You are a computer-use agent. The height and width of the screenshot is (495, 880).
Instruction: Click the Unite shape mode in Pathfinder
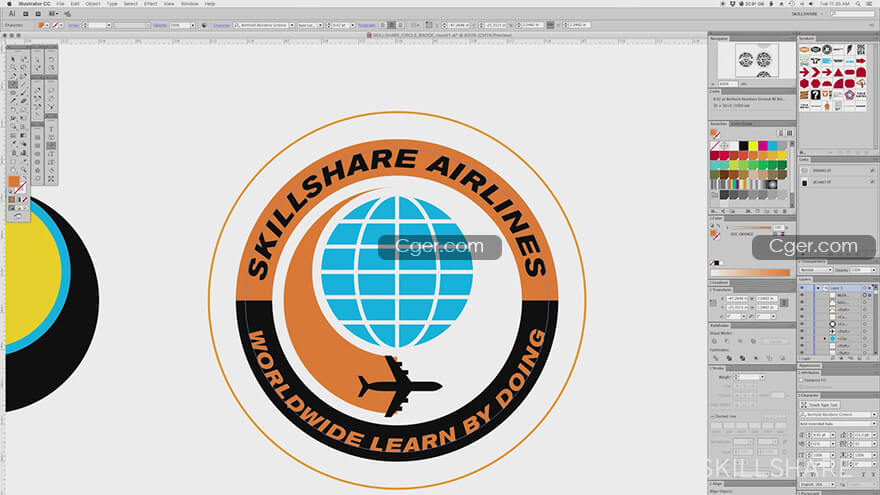tap(714, 341)
